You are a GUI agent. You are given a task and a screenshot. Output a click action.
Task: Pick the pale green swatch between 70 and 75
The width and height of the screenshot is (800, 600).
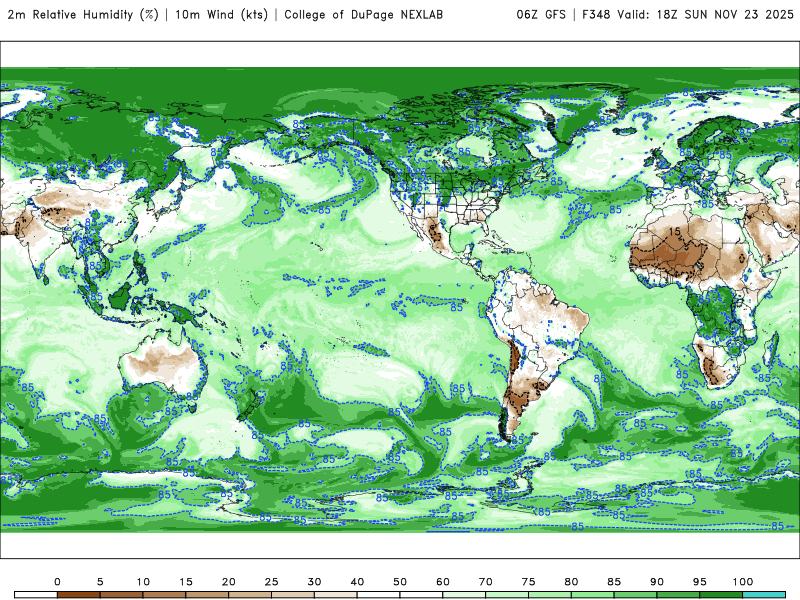tap(507, 595)
